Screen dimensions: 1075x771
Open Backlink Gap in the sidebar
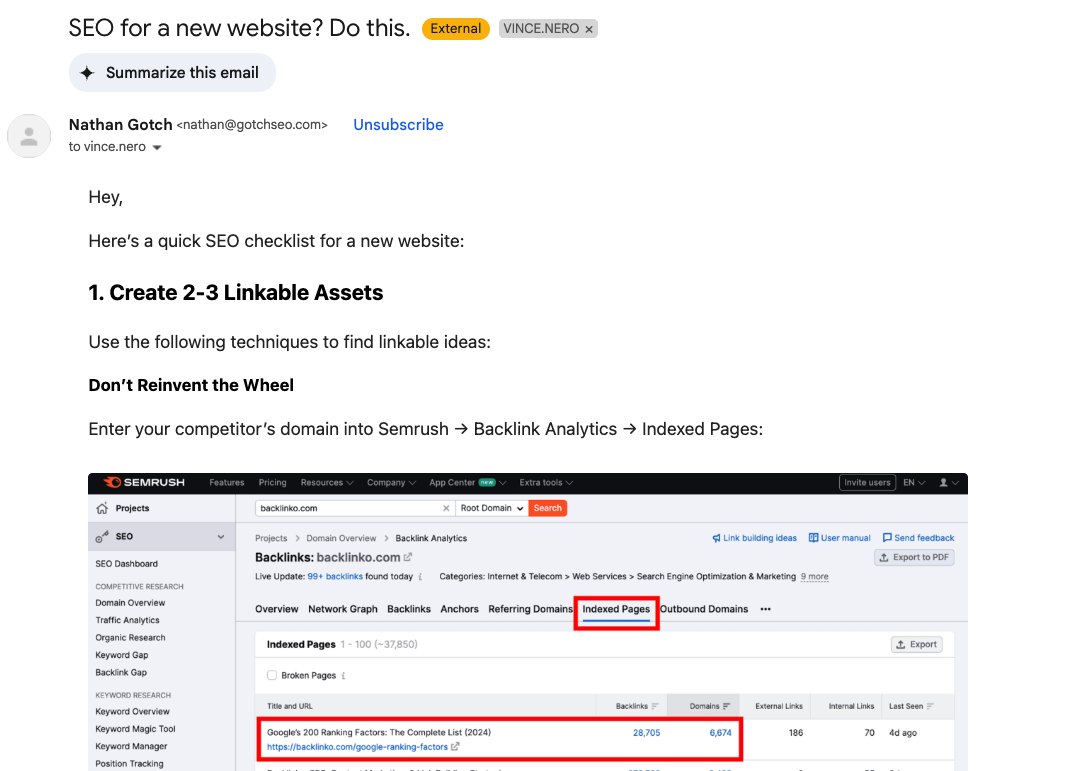coord(121,672)
